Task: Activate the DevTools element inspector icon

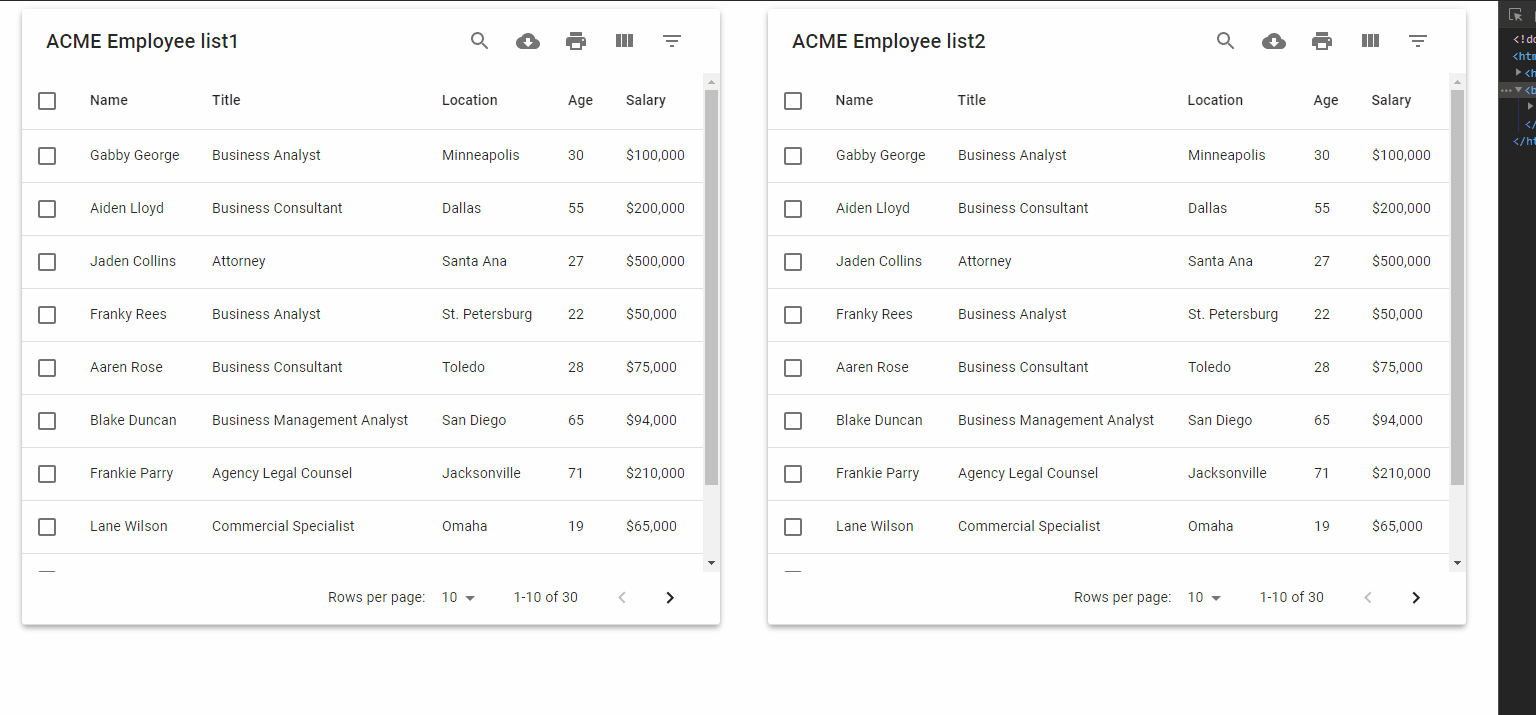Action: (x=1516, y=14)
